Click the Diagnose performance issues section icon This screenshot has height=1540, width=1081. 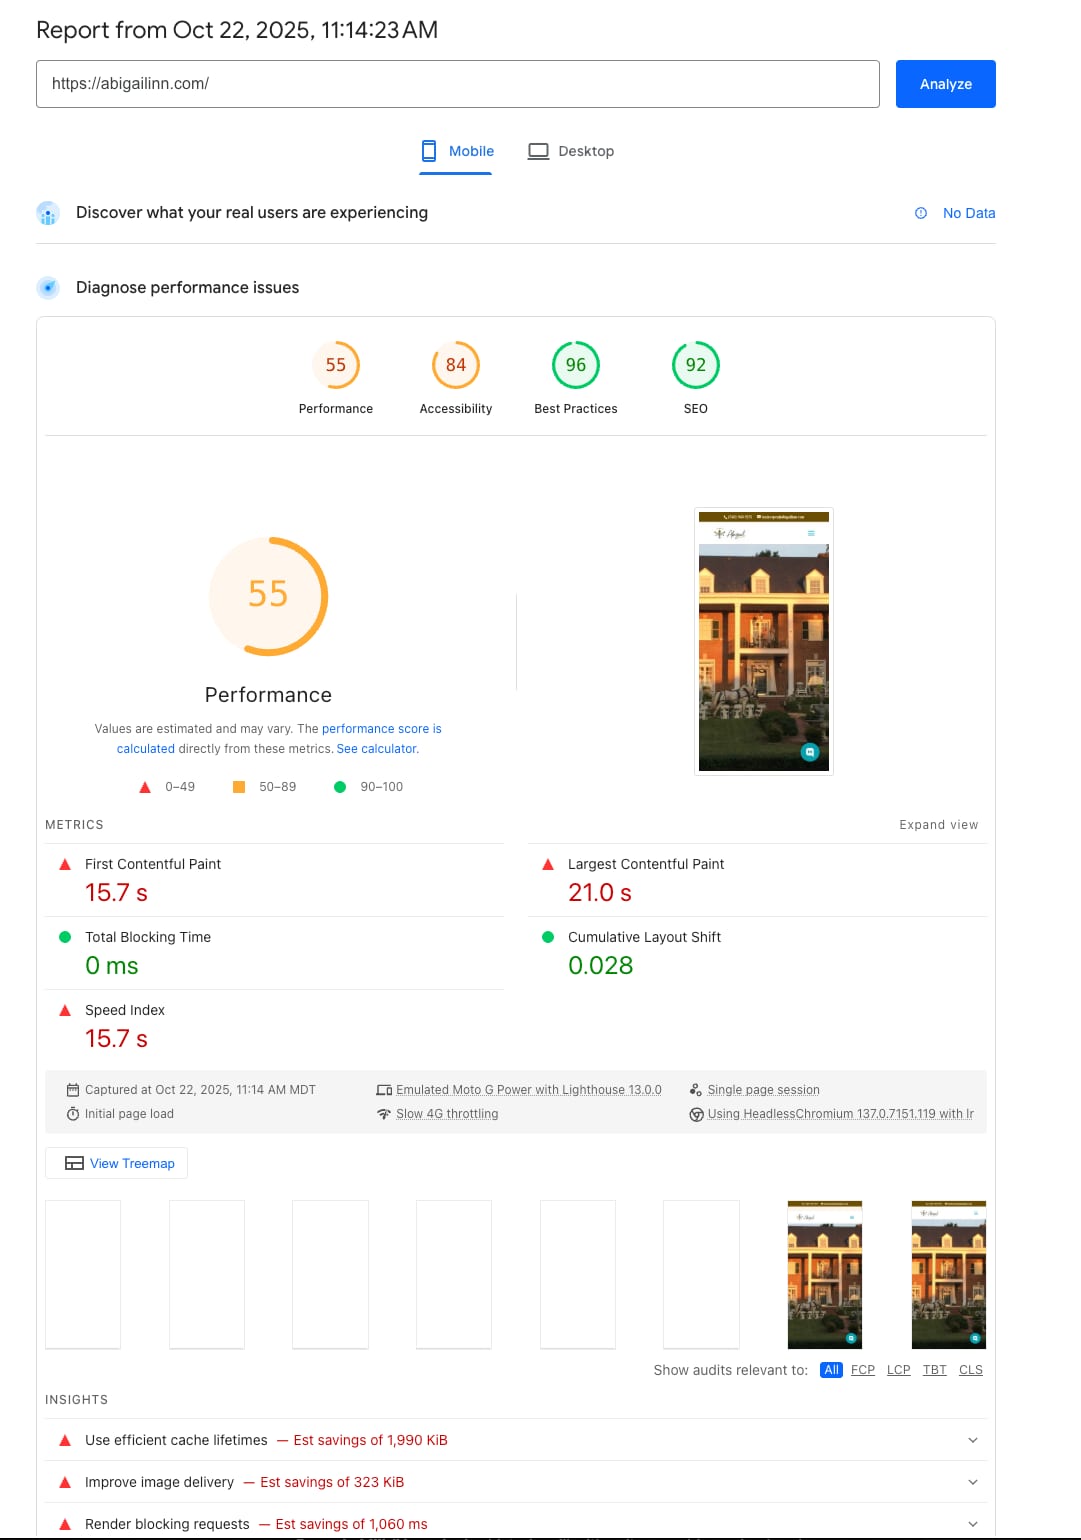[48, 288]
